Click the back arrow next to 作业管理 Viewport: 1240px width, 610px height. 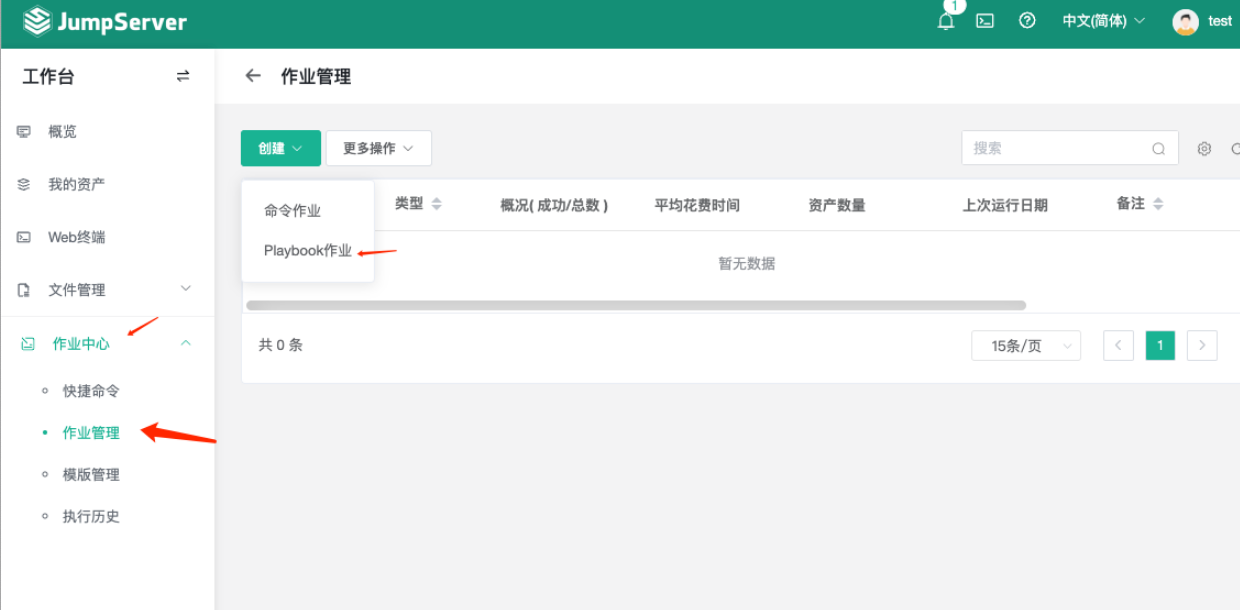pyautogui.click(x=253, y=75)
